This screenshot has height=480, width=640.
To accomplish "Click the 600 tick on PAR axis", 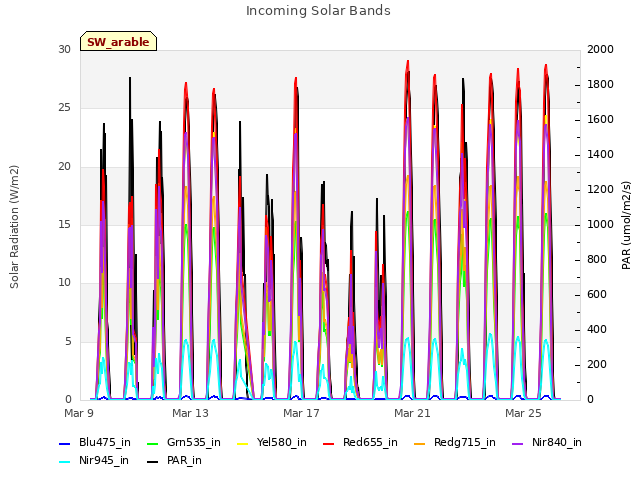I will pyautogui.click(x=597, y=295).
